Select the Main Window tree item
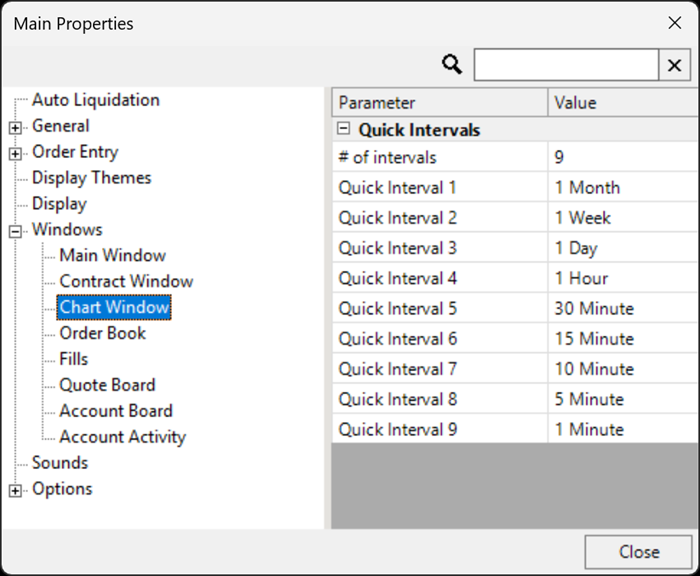 [x=112, y=256]
